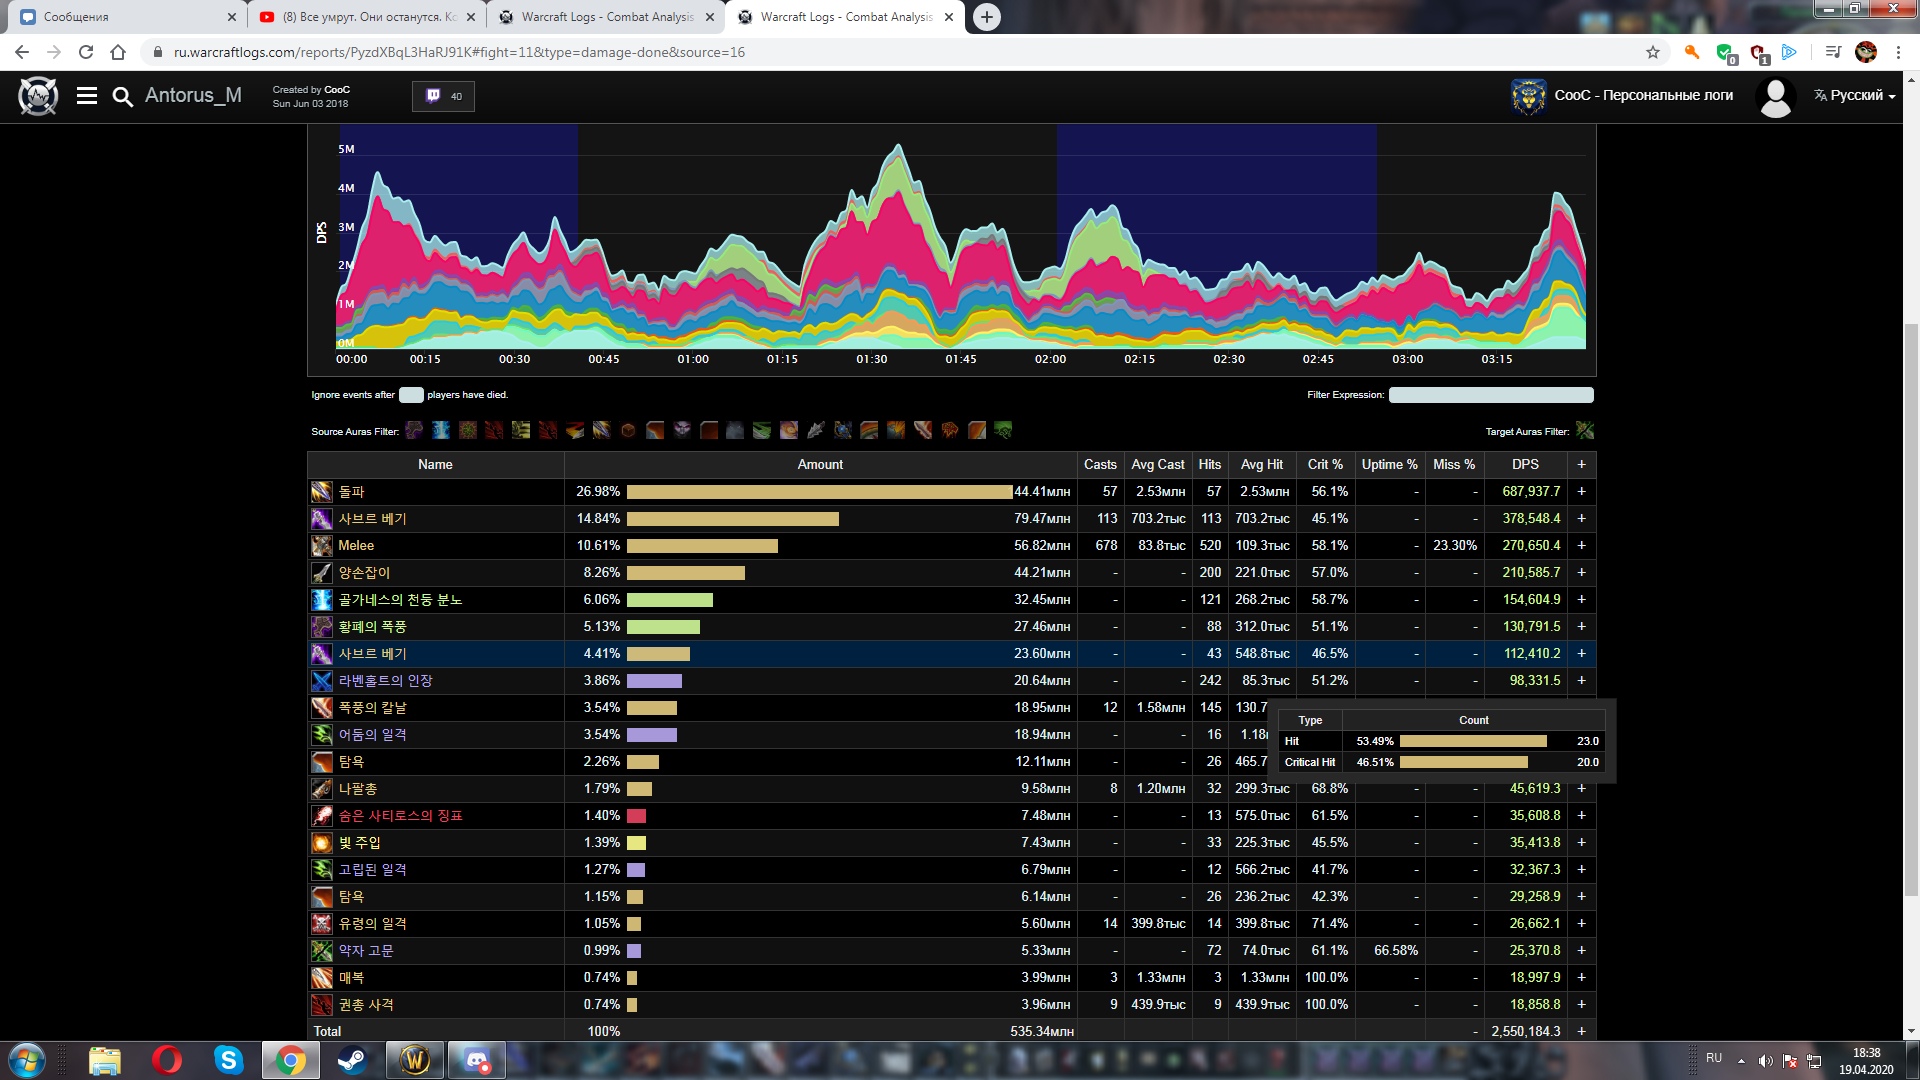Open the Русский language dropdown
The image size is (1920, 1080).
(x=1855, y=96)
